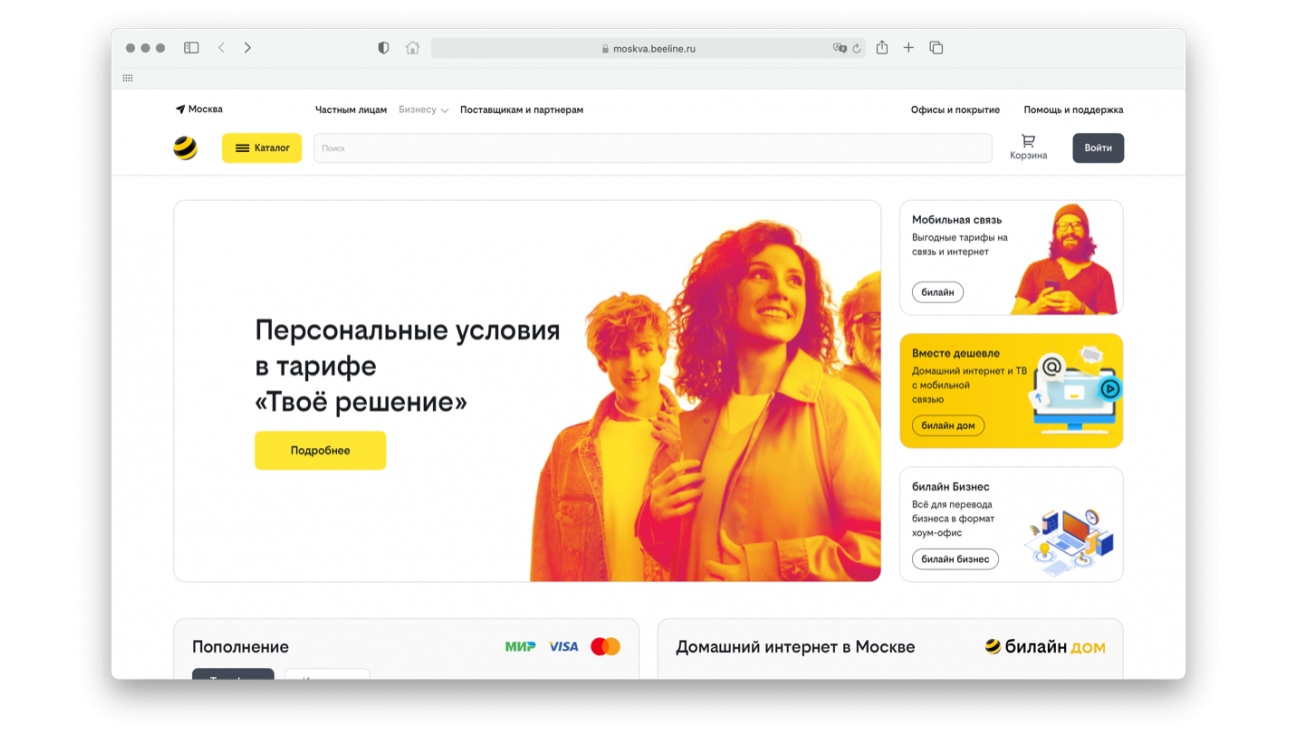Click the Войти login button
This screenshot has height=734, width=1300.
1098,148
